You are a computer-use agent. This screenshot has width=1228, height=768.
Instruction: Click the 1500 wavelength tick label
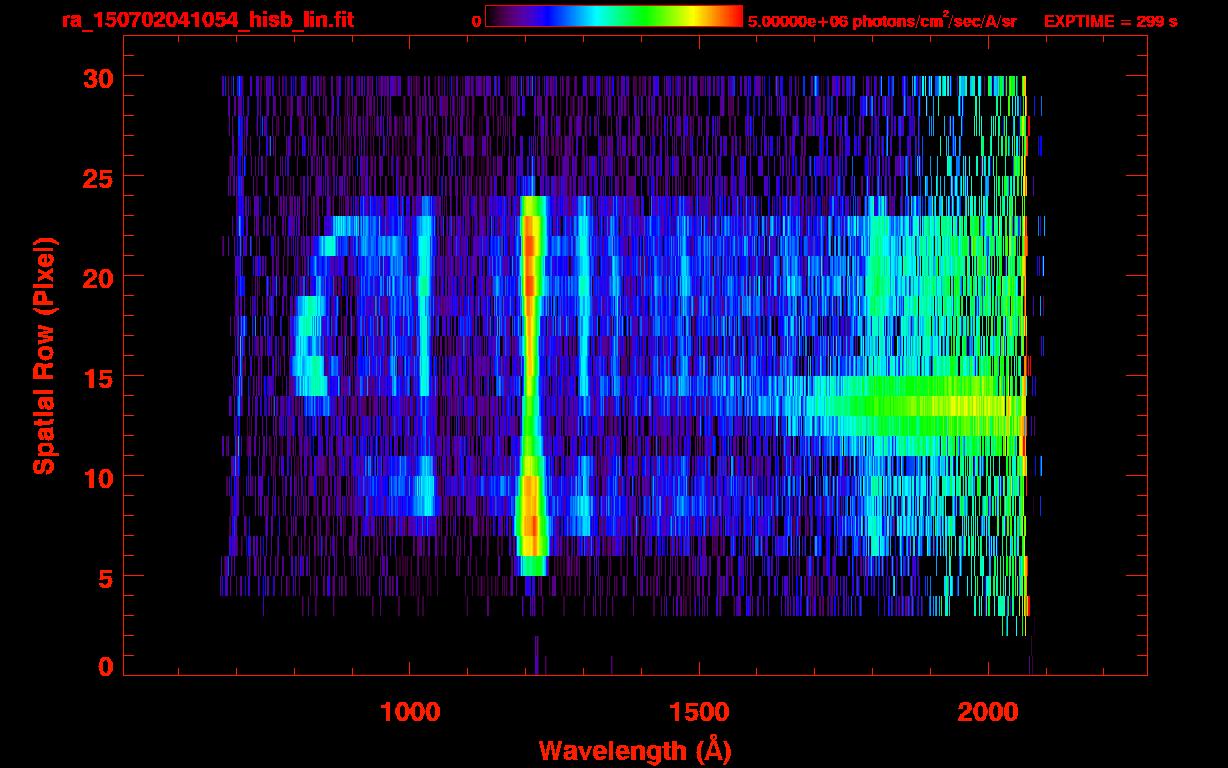(698, 712)
